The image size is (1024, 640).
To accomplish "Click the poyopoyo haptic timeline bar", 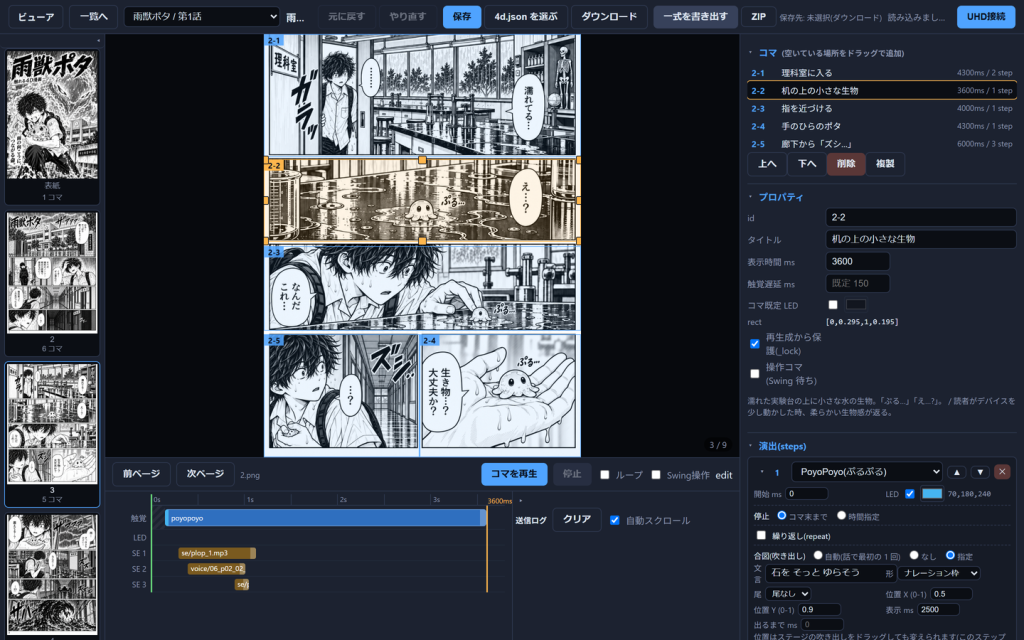I will click(325, 518).
